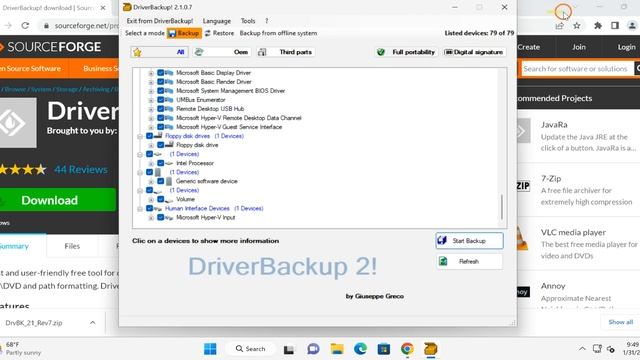The height and width of the screenshot is (360, 640).
Task: Click DriverBackup taskbar icon
Action: coord(431,349)
